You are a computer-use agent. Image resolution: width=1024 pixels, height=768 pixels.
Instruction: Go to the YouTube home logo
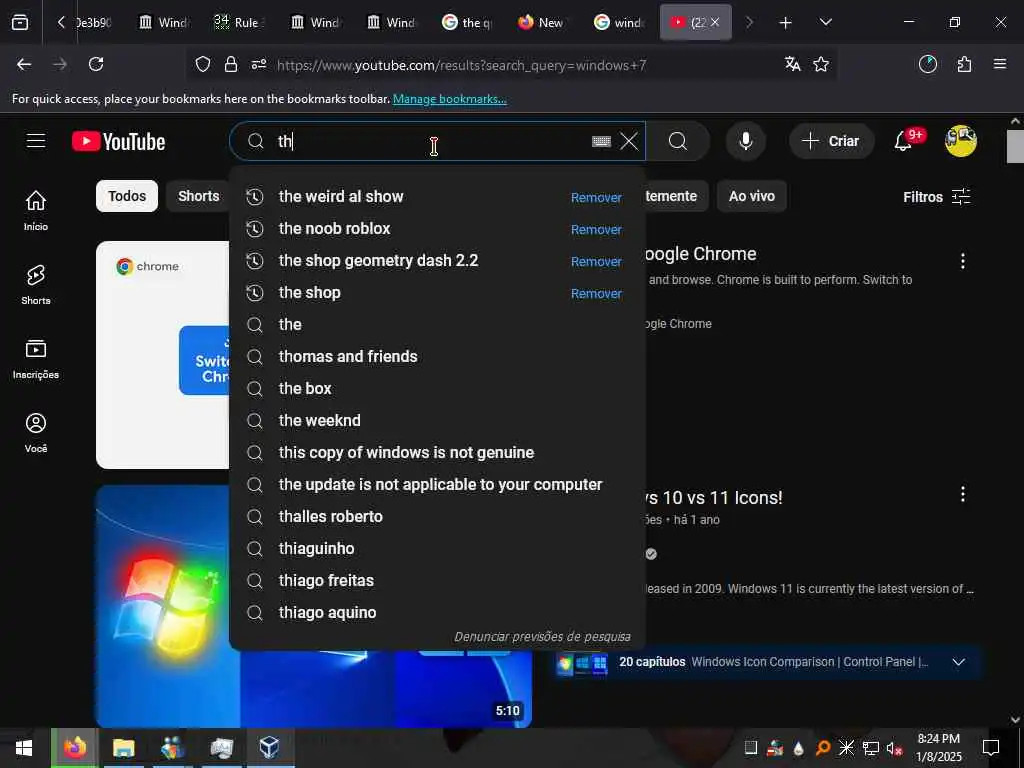click(118, 142)
